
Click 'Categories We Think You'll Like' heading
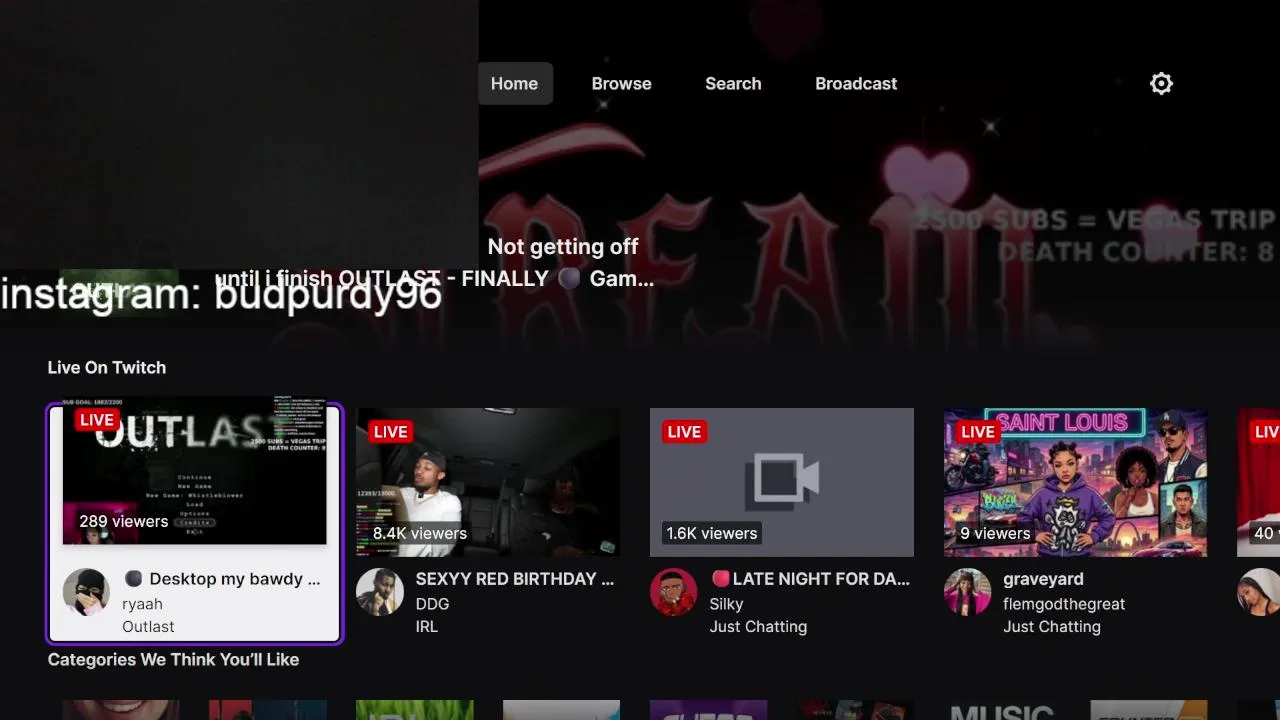[173, 660]
